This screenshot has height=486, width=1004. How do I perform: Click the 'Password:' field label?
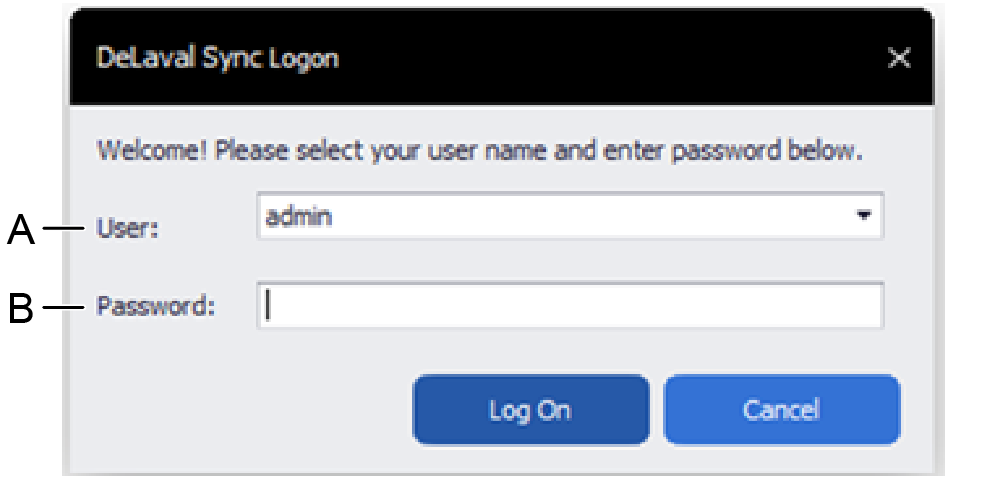click(156, 306)
